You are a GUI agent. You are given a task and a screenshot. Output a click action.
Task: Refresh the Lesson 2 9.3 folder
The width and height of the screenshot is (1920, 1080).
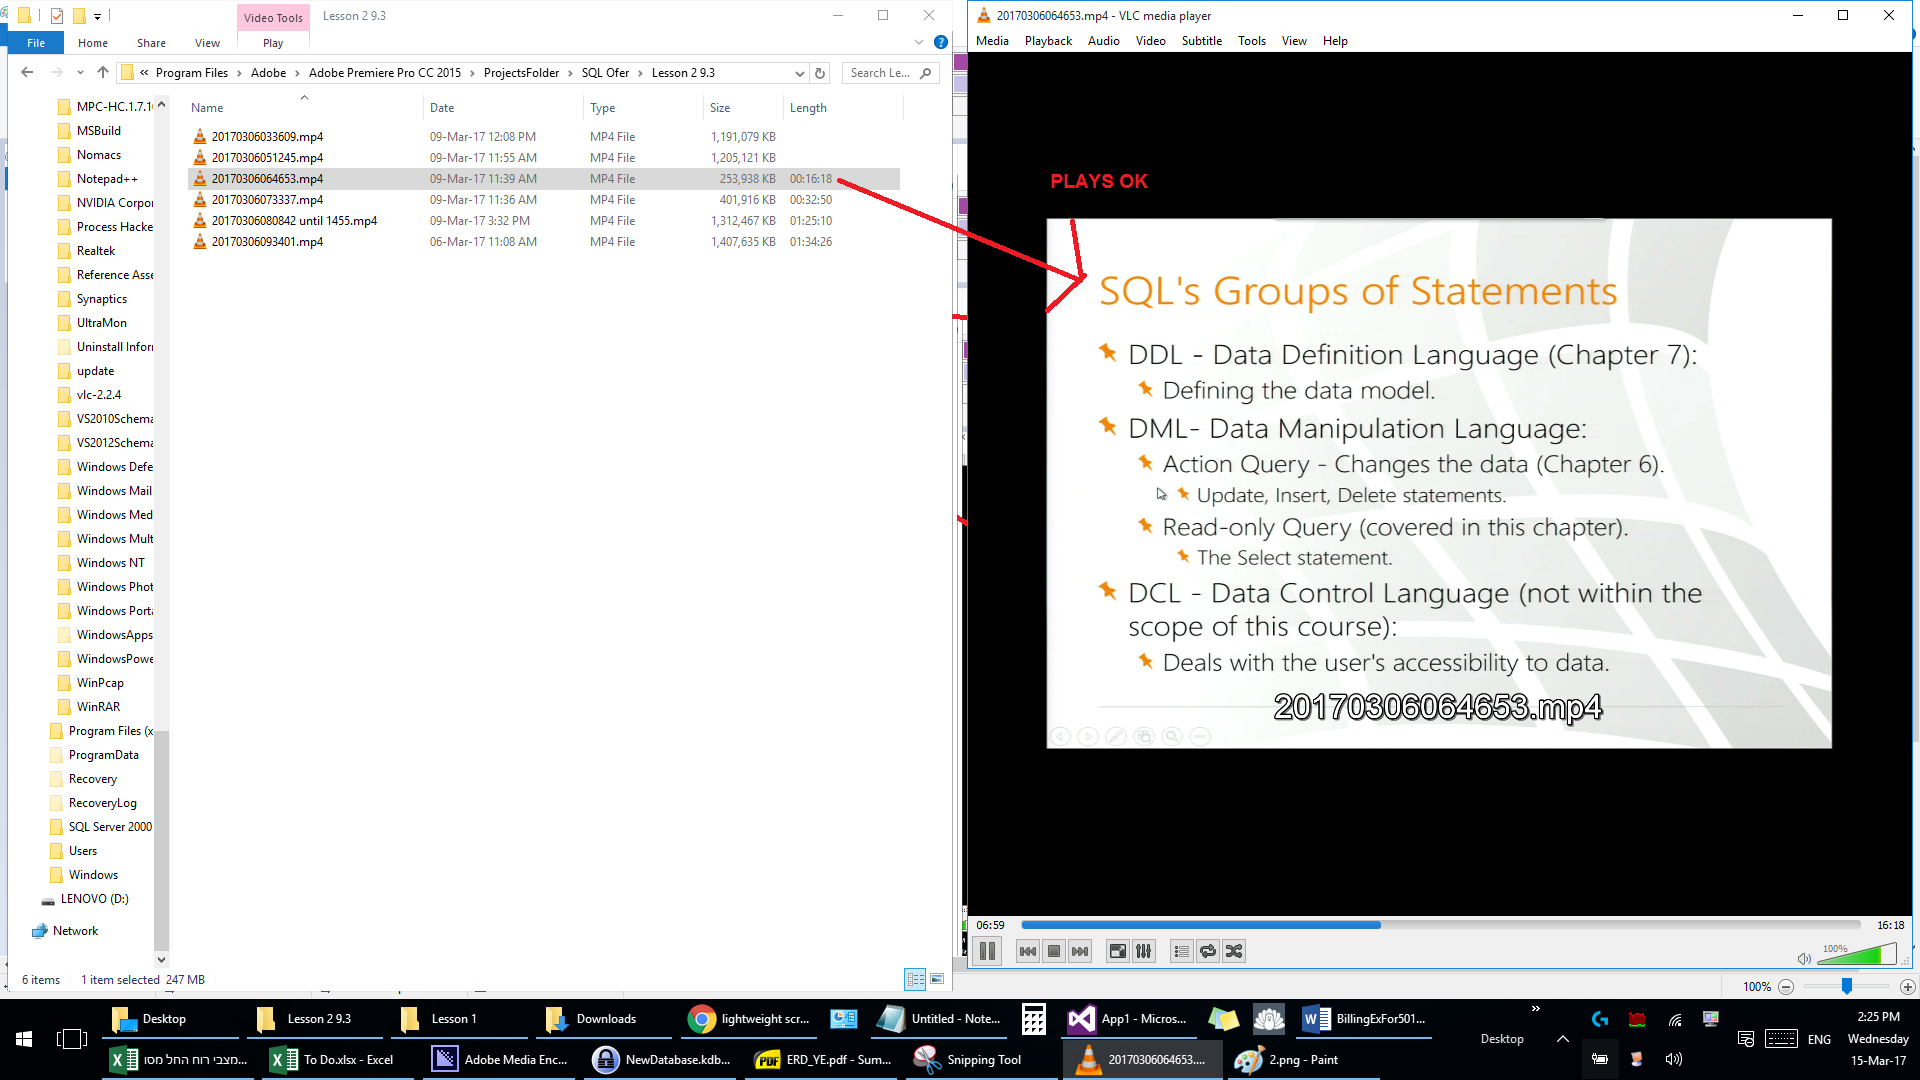(x=820, y=73)
